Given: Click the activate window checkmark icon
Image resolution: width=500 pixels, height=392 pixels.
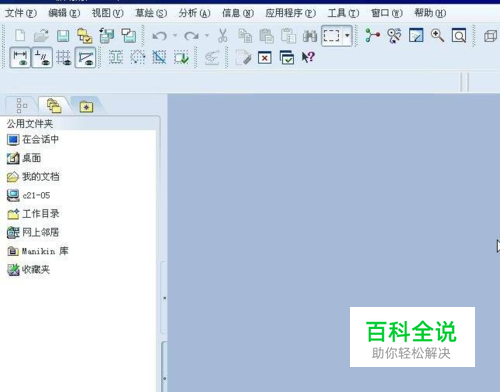Looking at the screenshot, I should [287, 58].
